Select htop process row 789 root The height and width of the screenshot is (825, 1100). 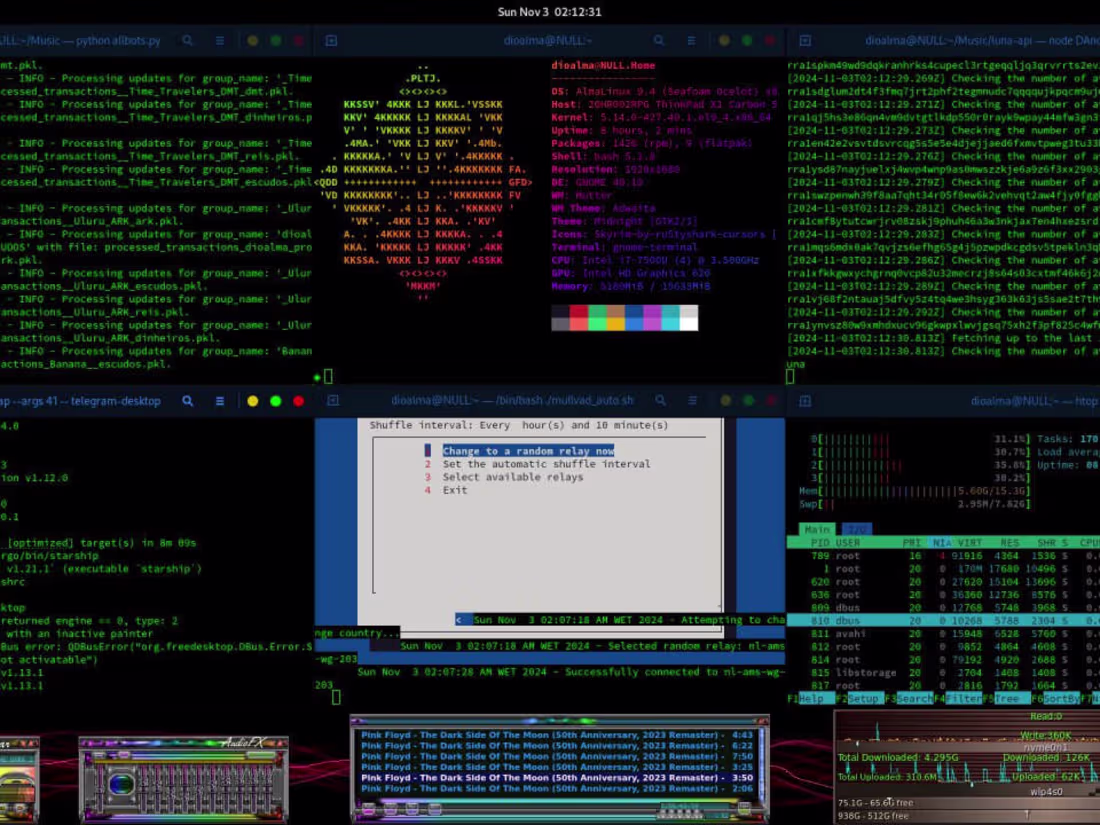tap(943, 556)
